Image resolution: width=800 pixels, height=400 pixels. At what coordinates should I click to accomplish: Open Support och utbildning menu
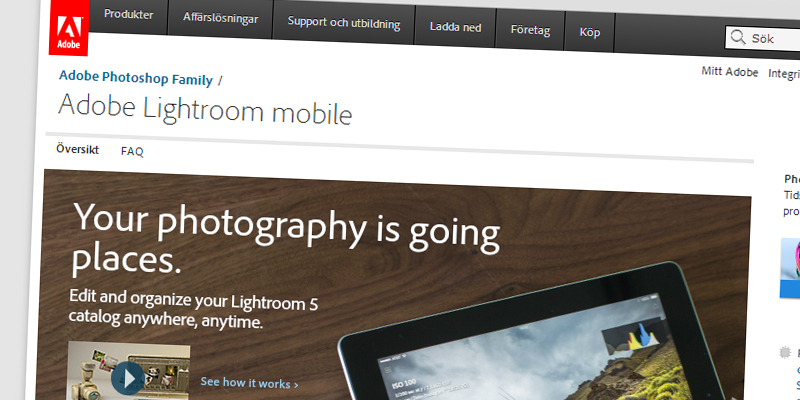(344, 23)
